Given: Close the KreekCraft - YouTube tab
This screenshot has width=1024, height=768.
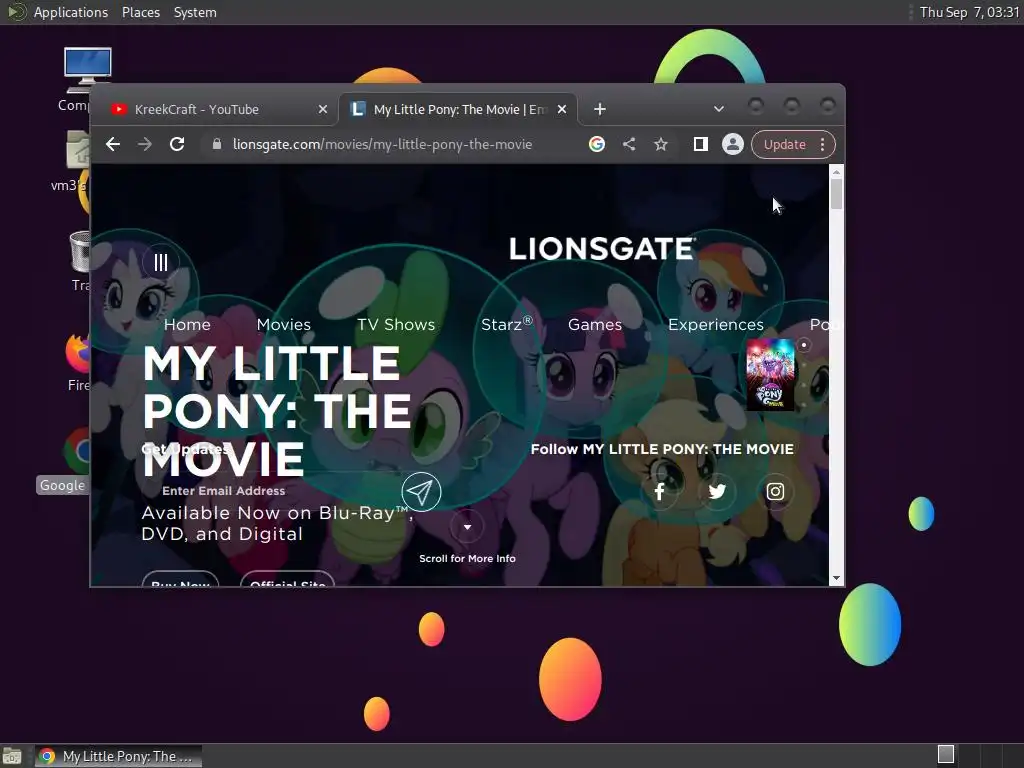Looking at the screenshot, I should tap(323, 109).
